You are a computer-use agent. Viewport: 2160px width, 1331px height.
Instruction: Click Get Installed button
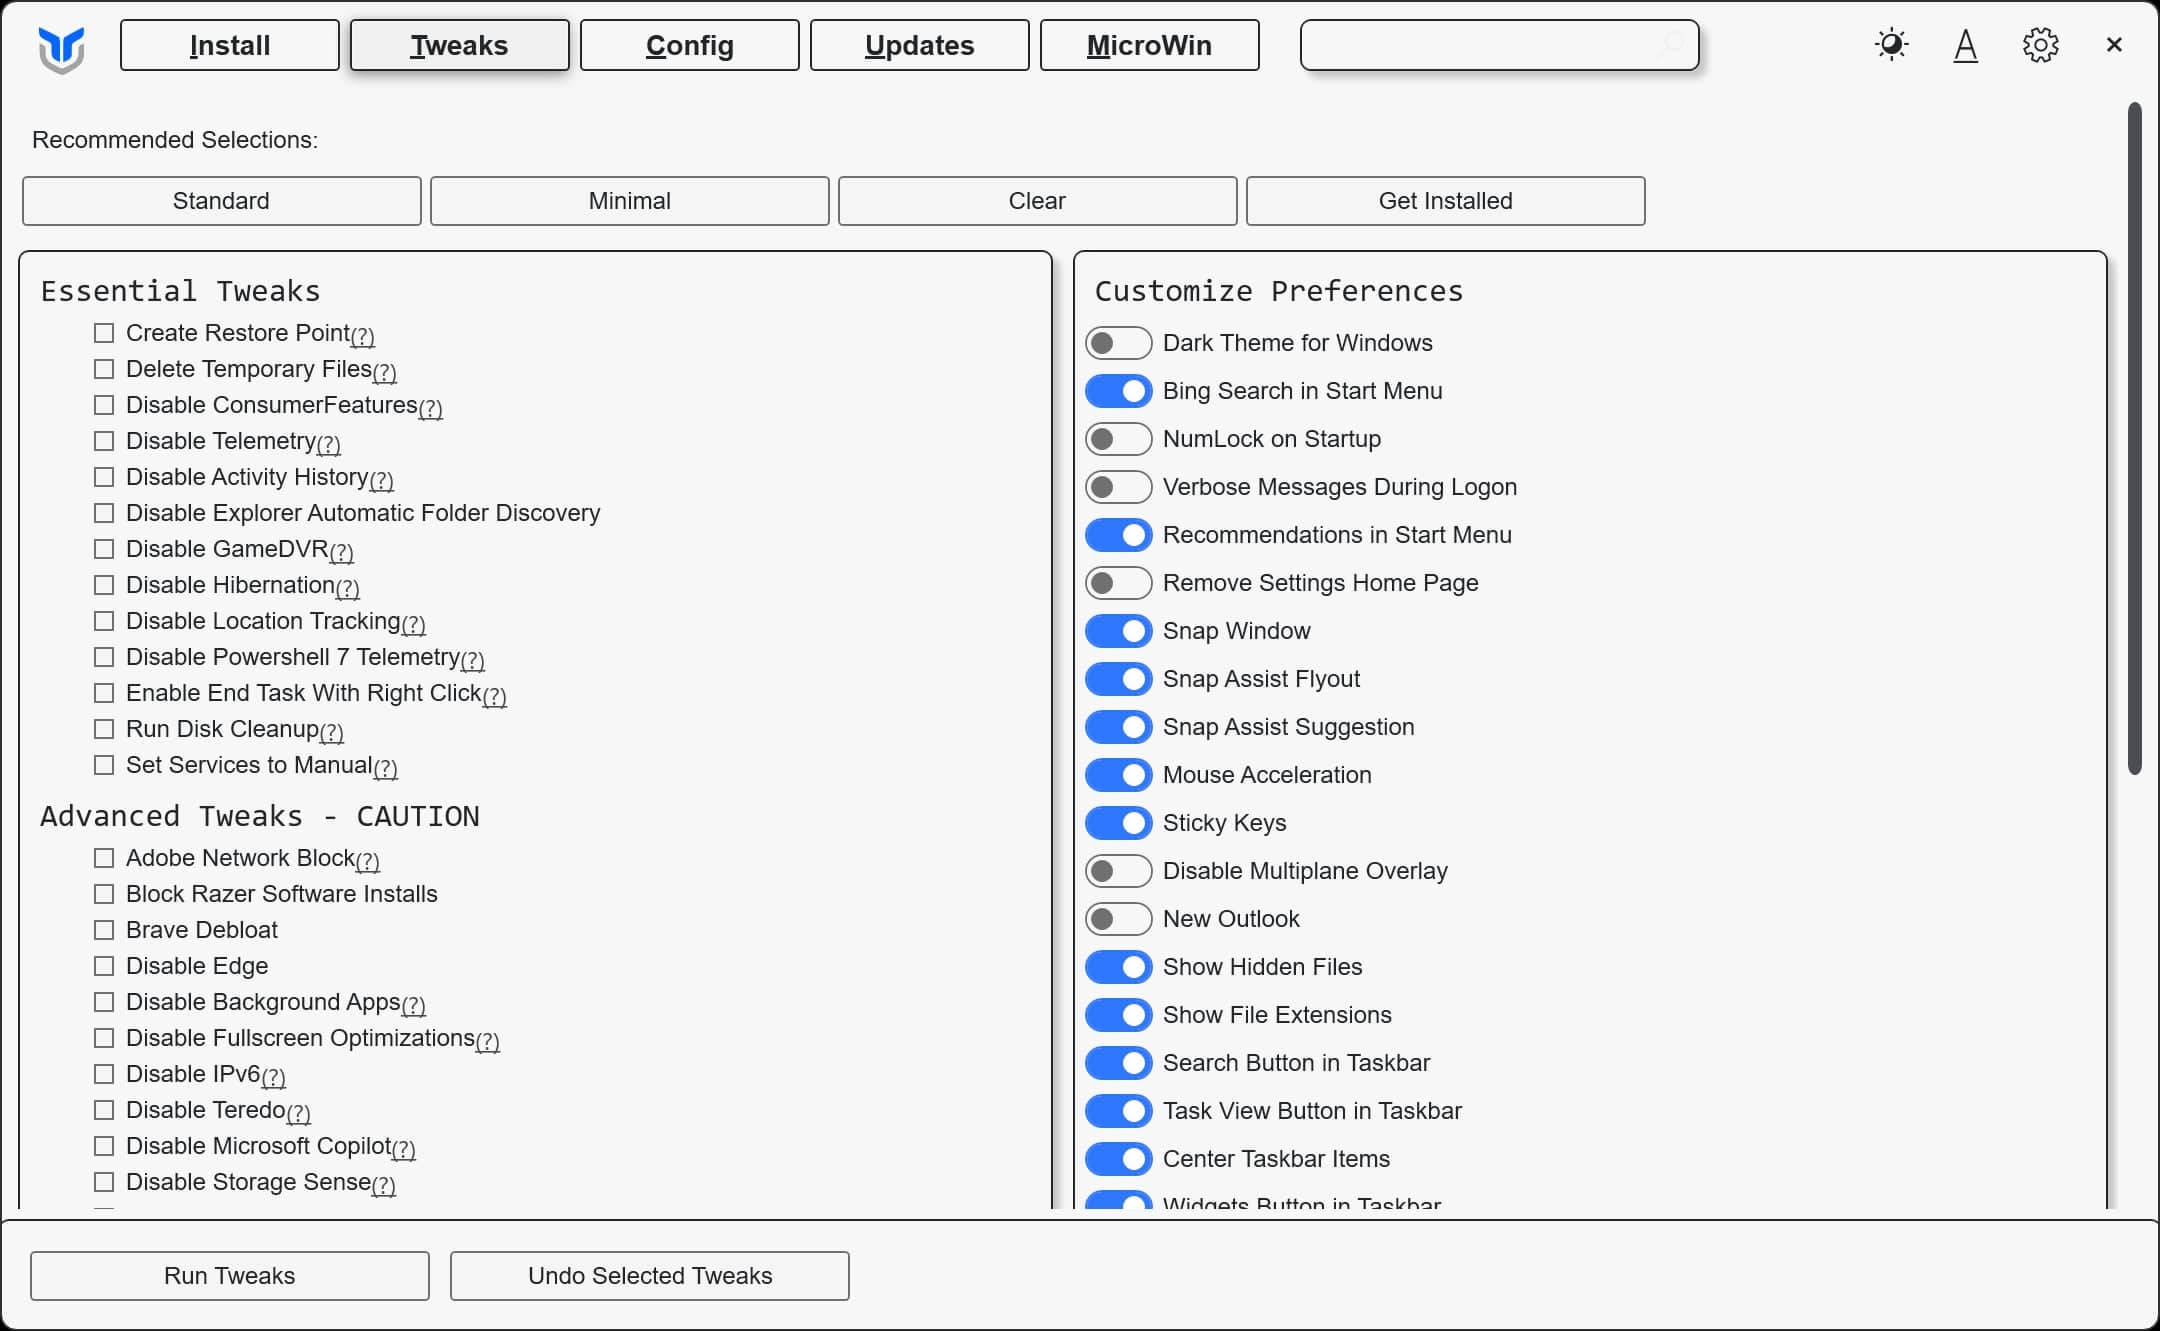point(1446,201)
